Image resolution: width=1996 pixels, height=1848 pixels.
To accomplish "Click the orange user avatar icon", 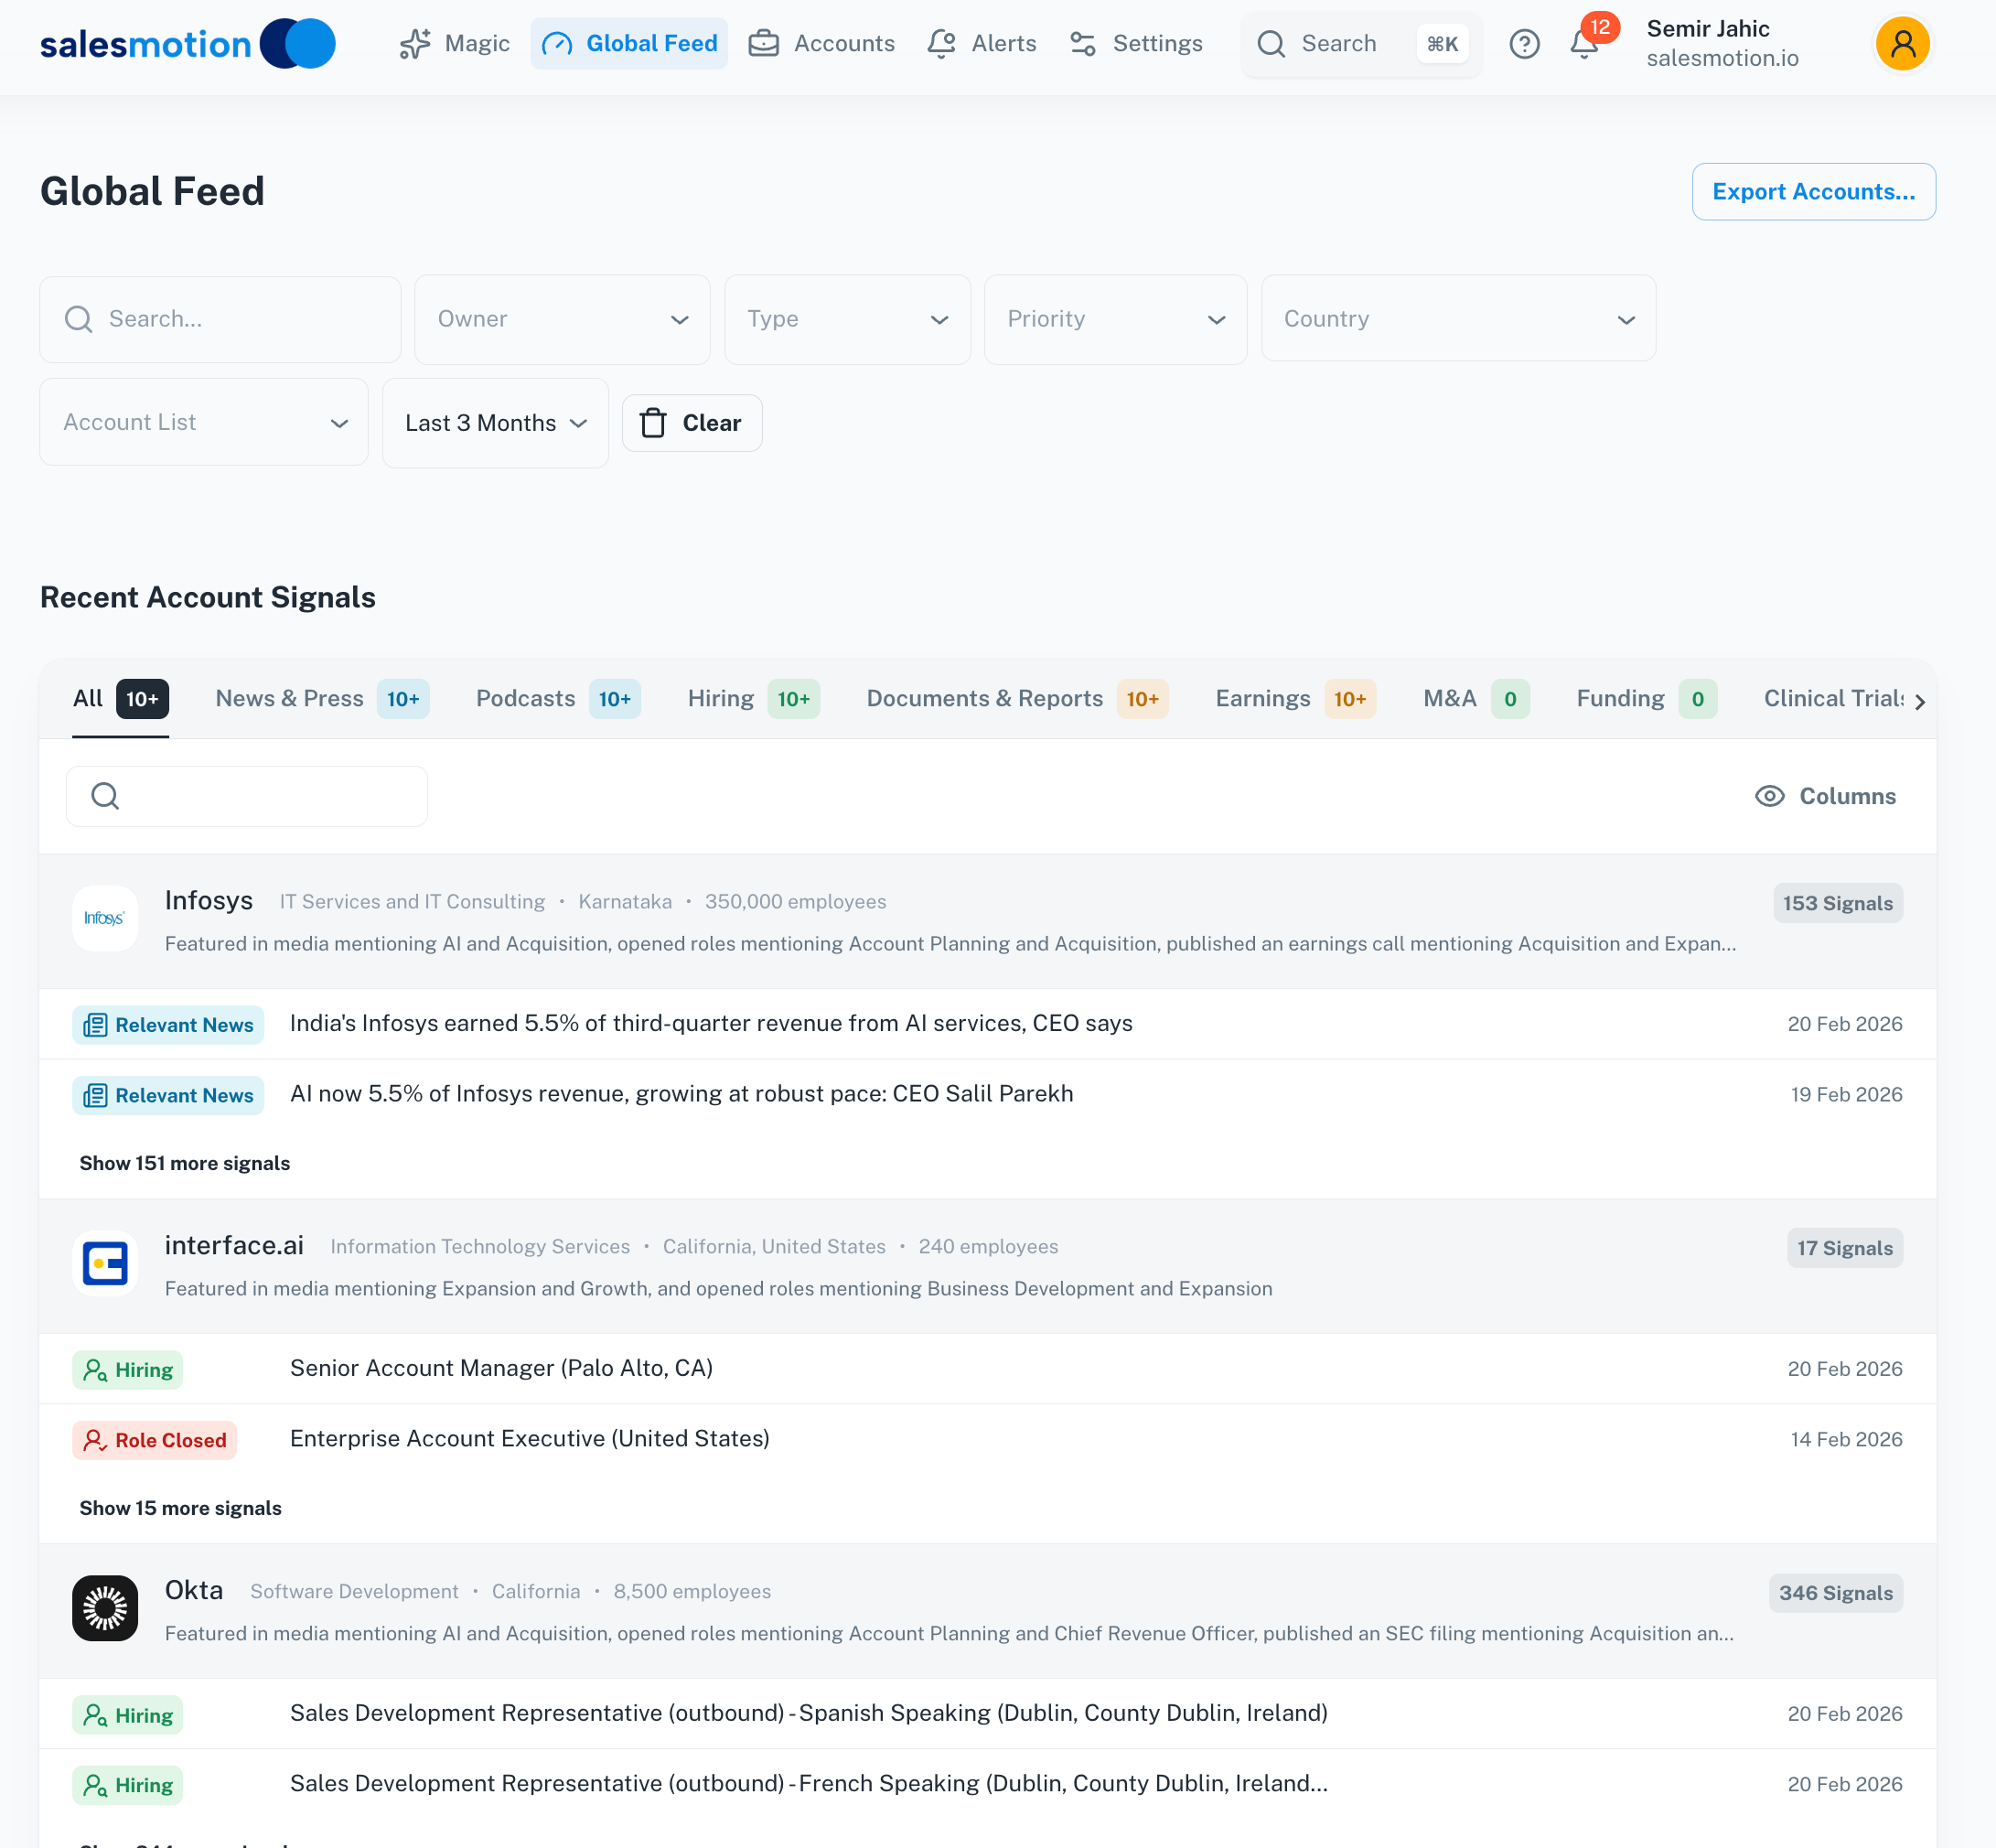I will [x=1901, y=44].
